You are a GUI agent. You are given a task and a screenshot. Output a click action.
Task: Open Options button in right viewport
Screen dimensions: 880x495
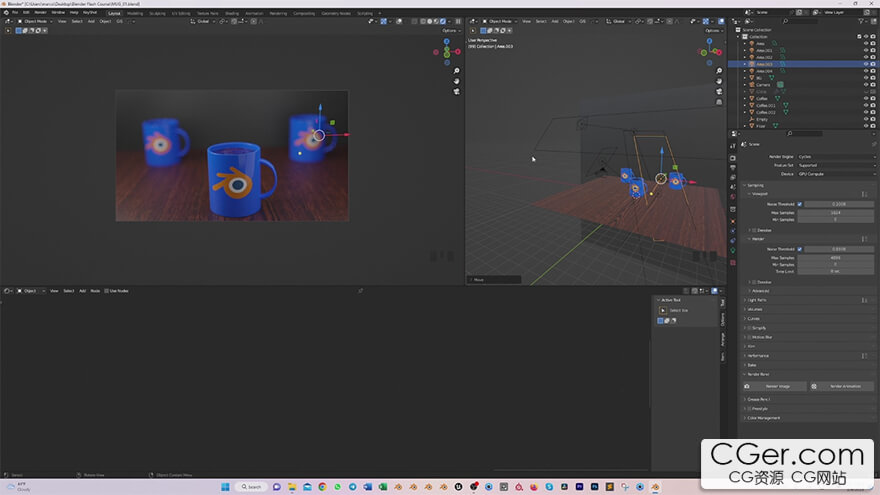click(x=713, y=30)
